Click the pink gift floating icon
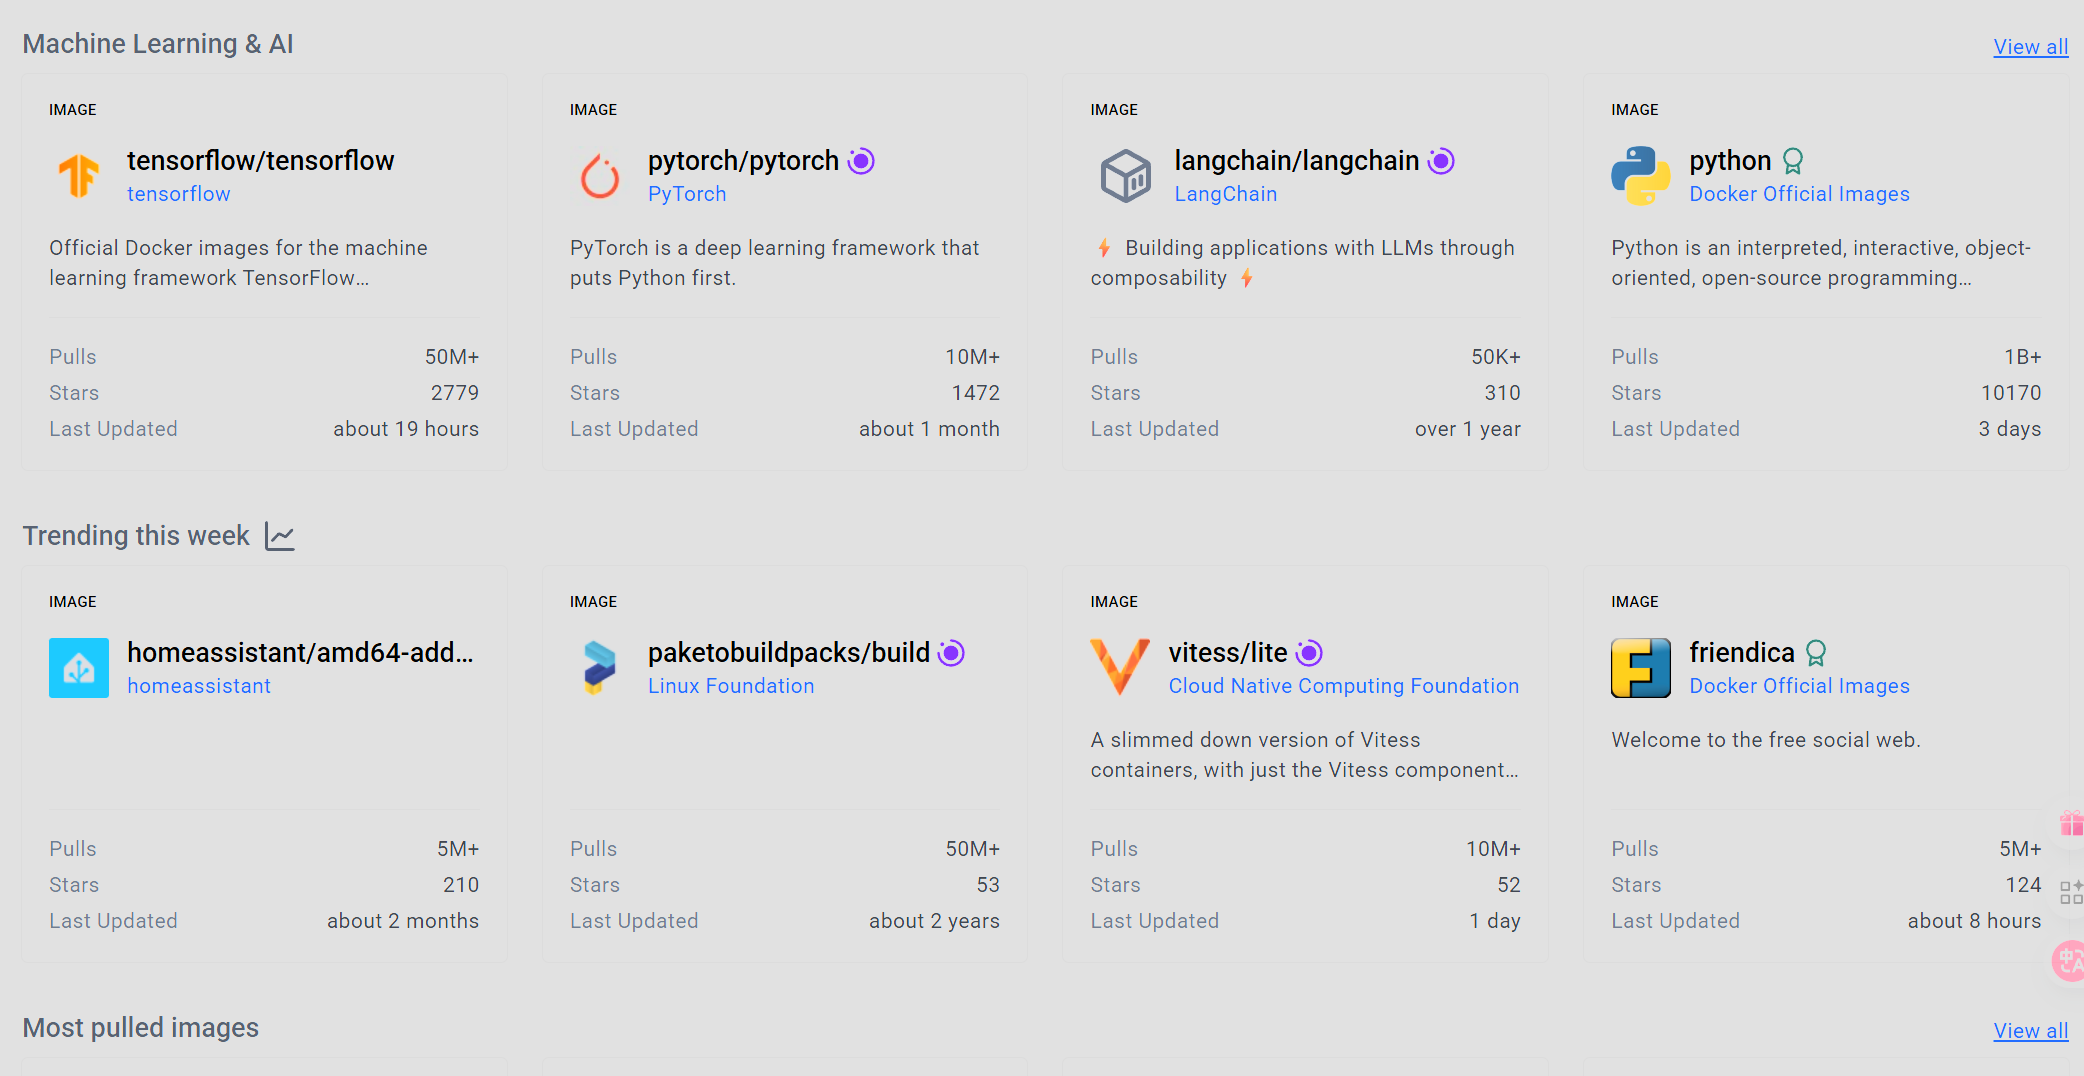 point(2071,823)
